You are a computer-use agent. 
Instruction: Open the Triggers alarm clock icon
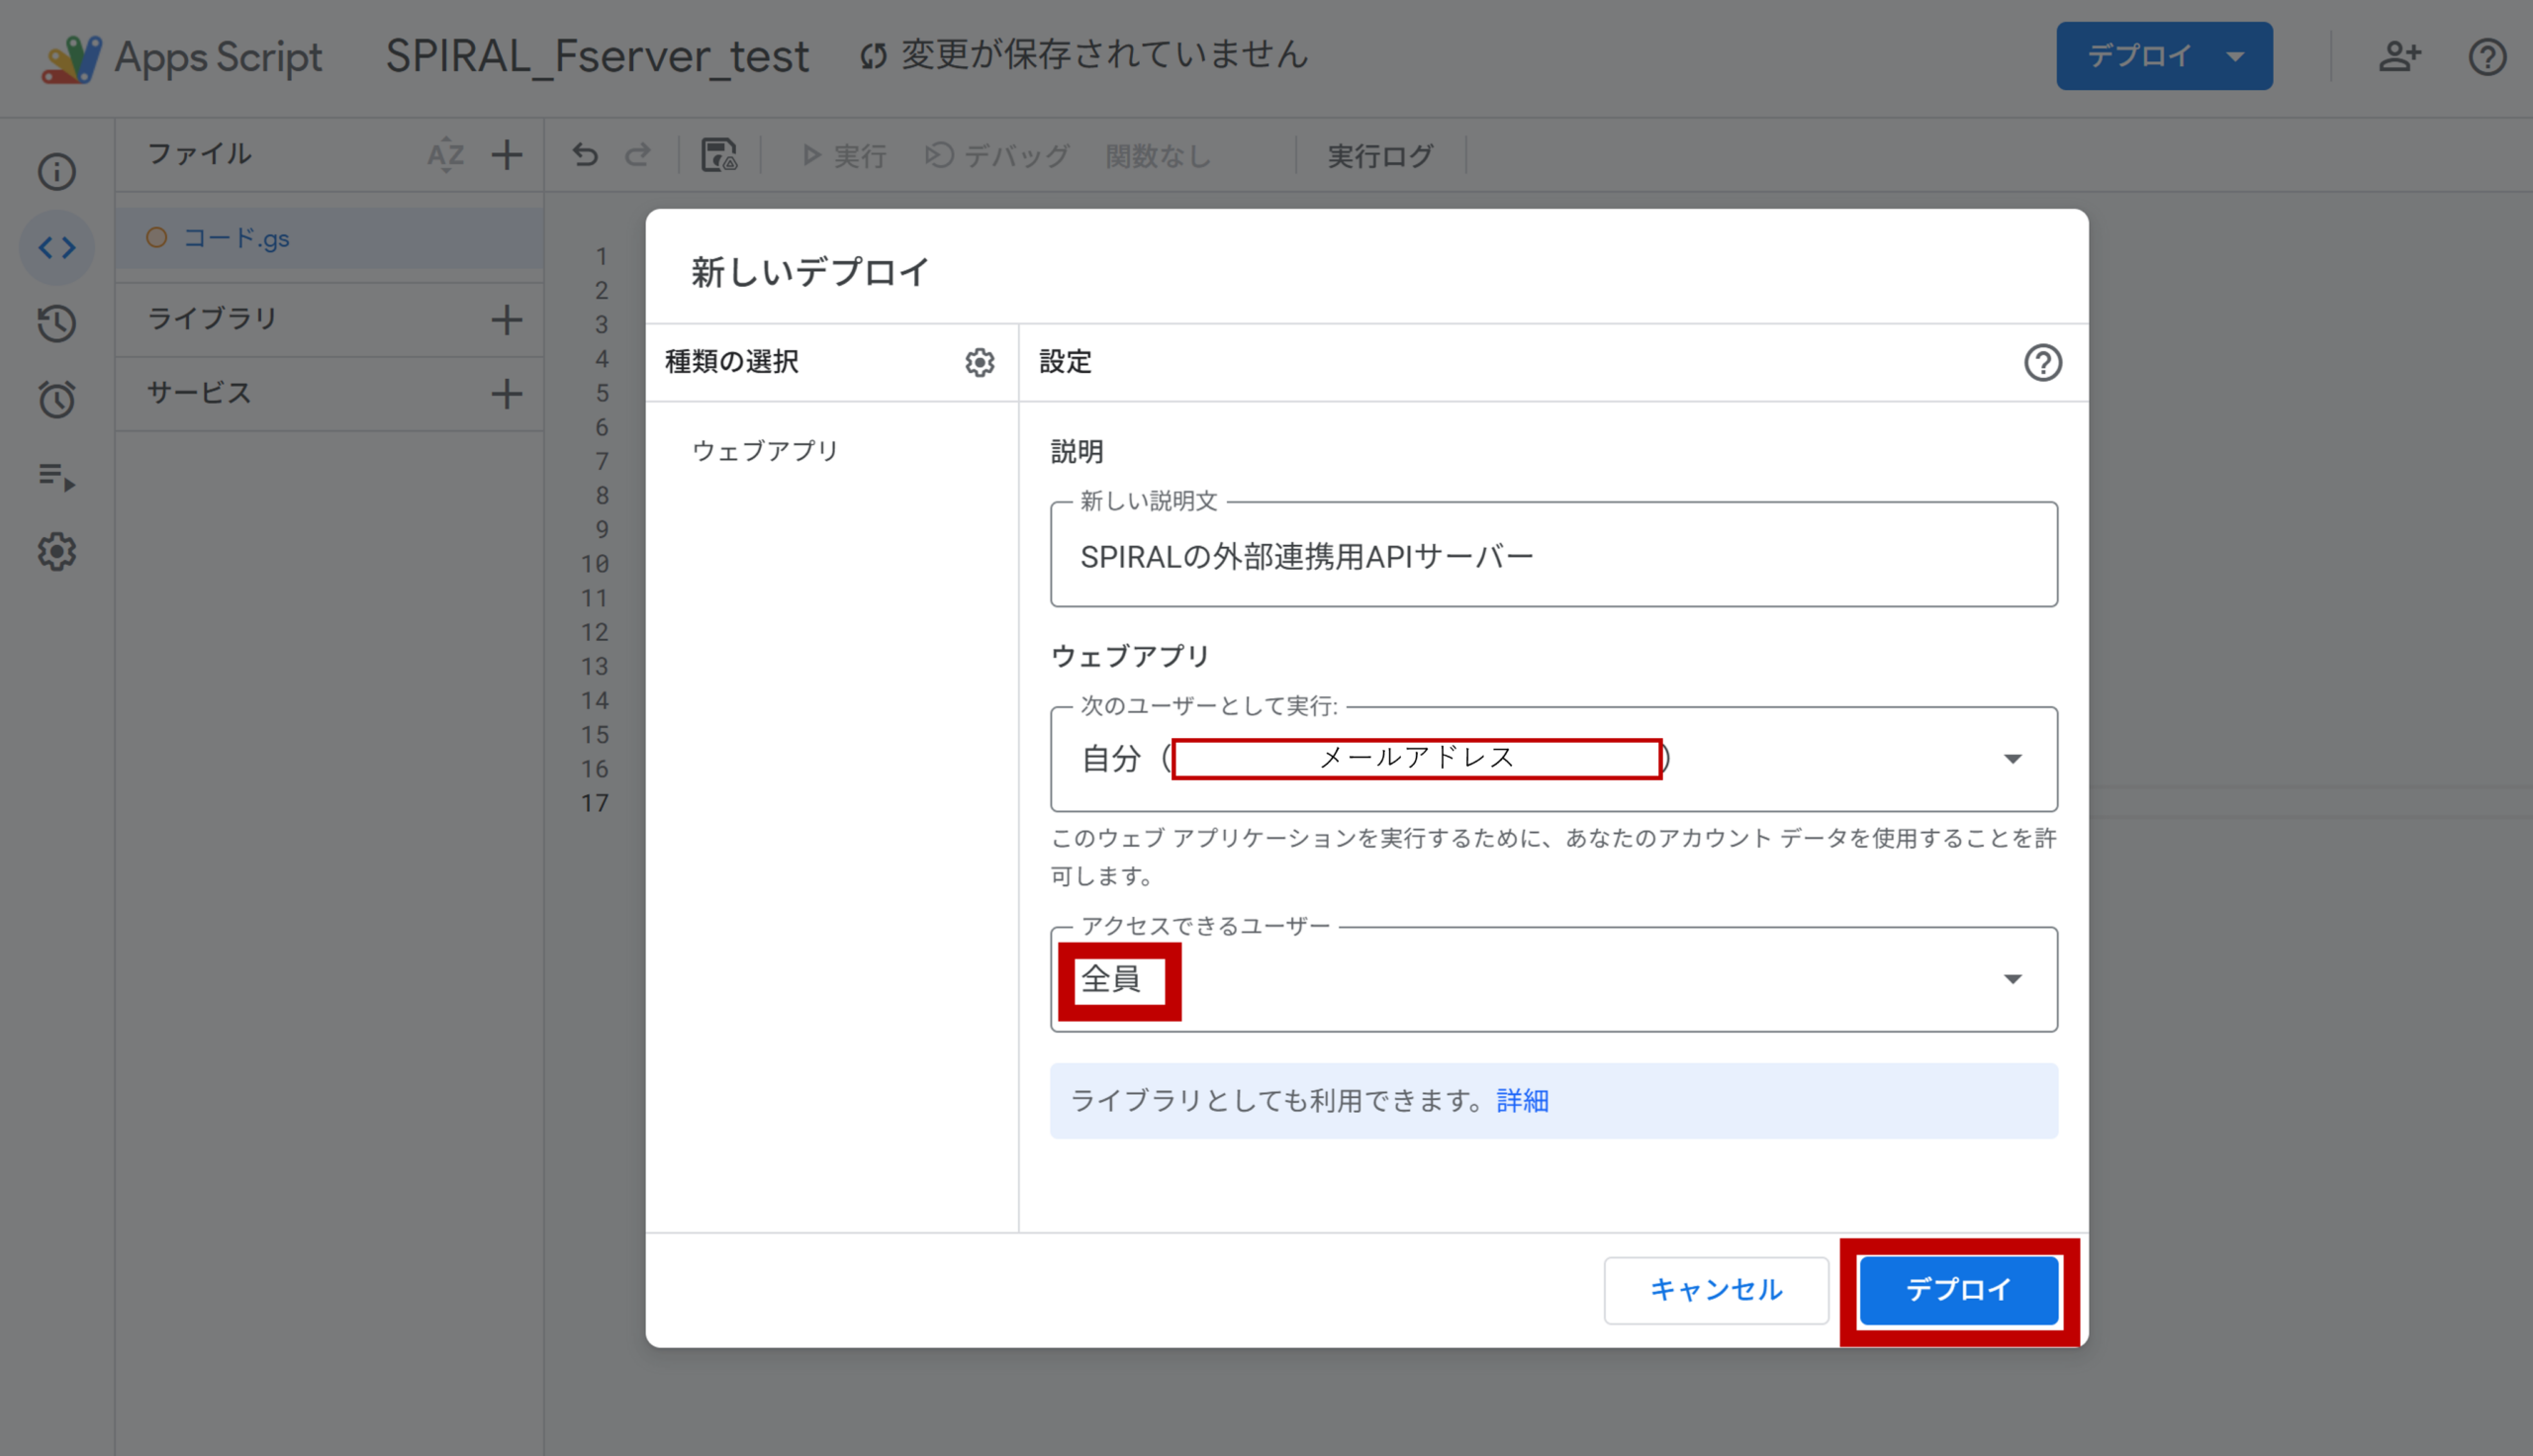tap(57, 399)
